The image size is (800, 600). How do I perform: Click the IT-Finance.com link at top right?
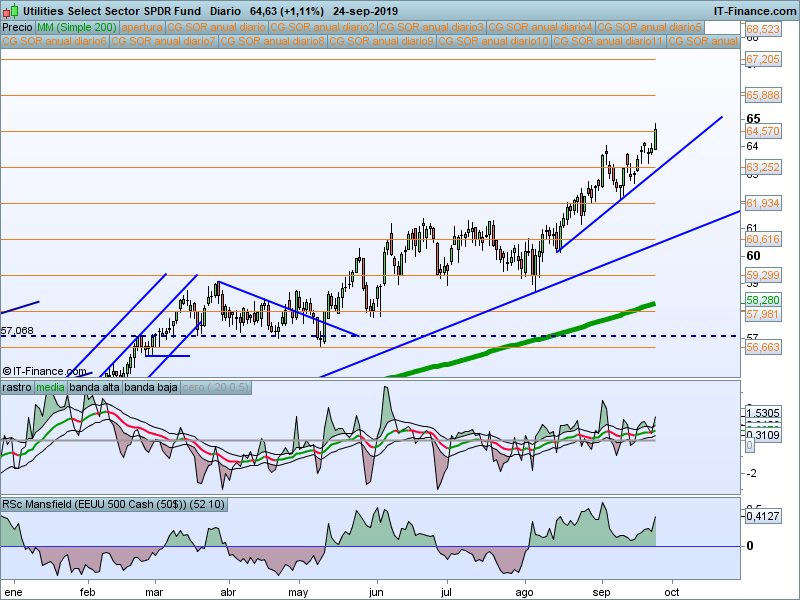pos(755,11)
